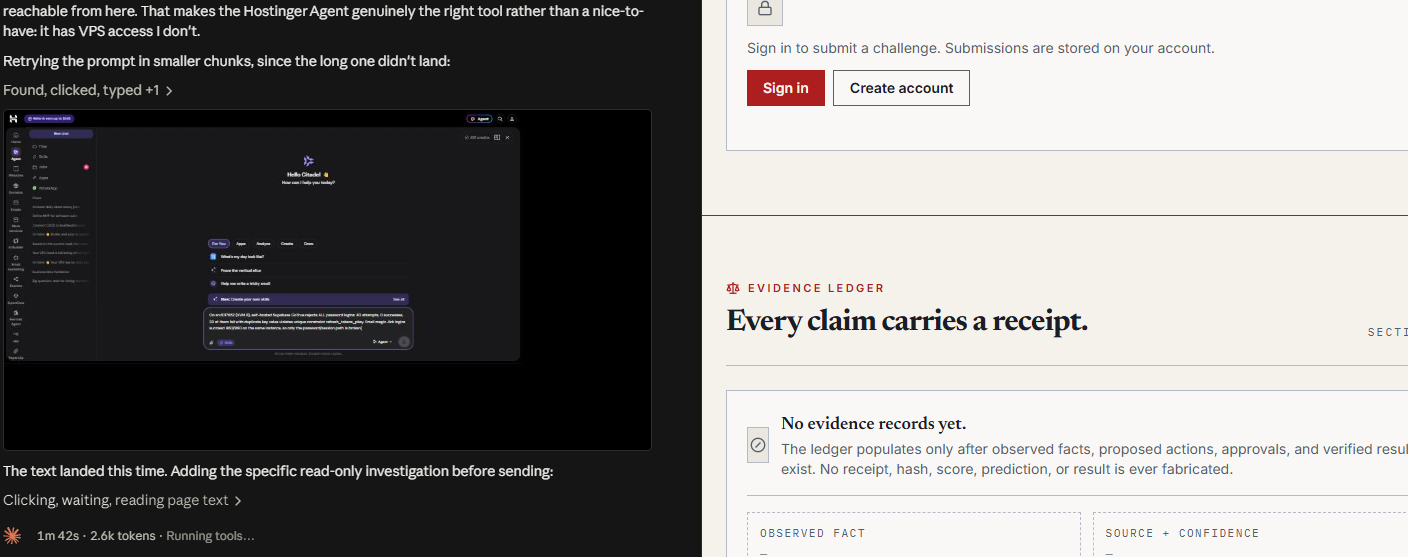
Task: Click 'The text landed this time' message
Action: (x=278, y=471)
